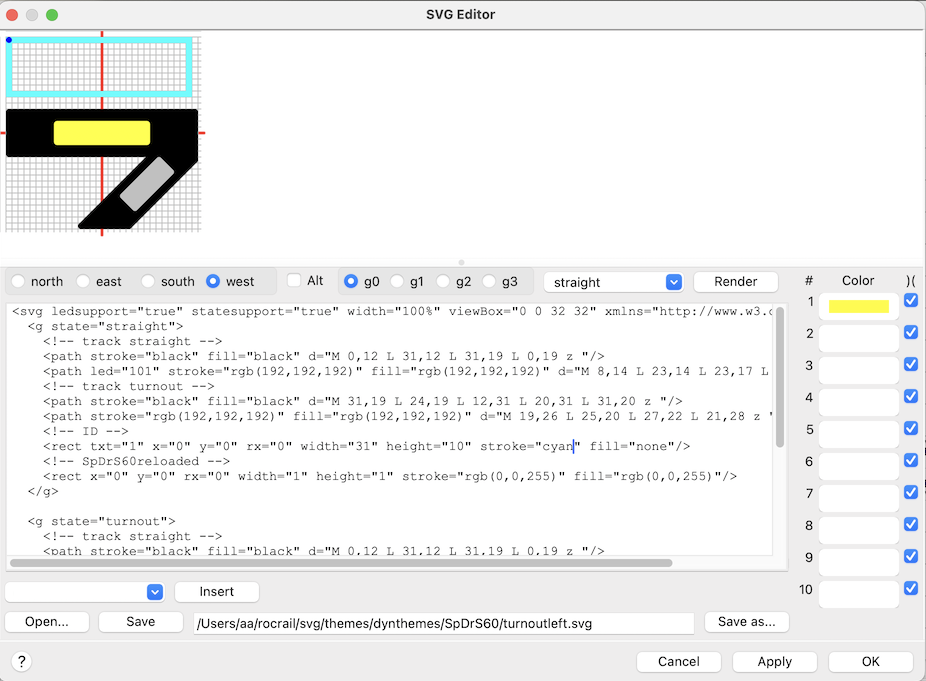This screenshot has width=926, height=681.
Task: Click the Save as... button
Action: (x=746, y=622)
